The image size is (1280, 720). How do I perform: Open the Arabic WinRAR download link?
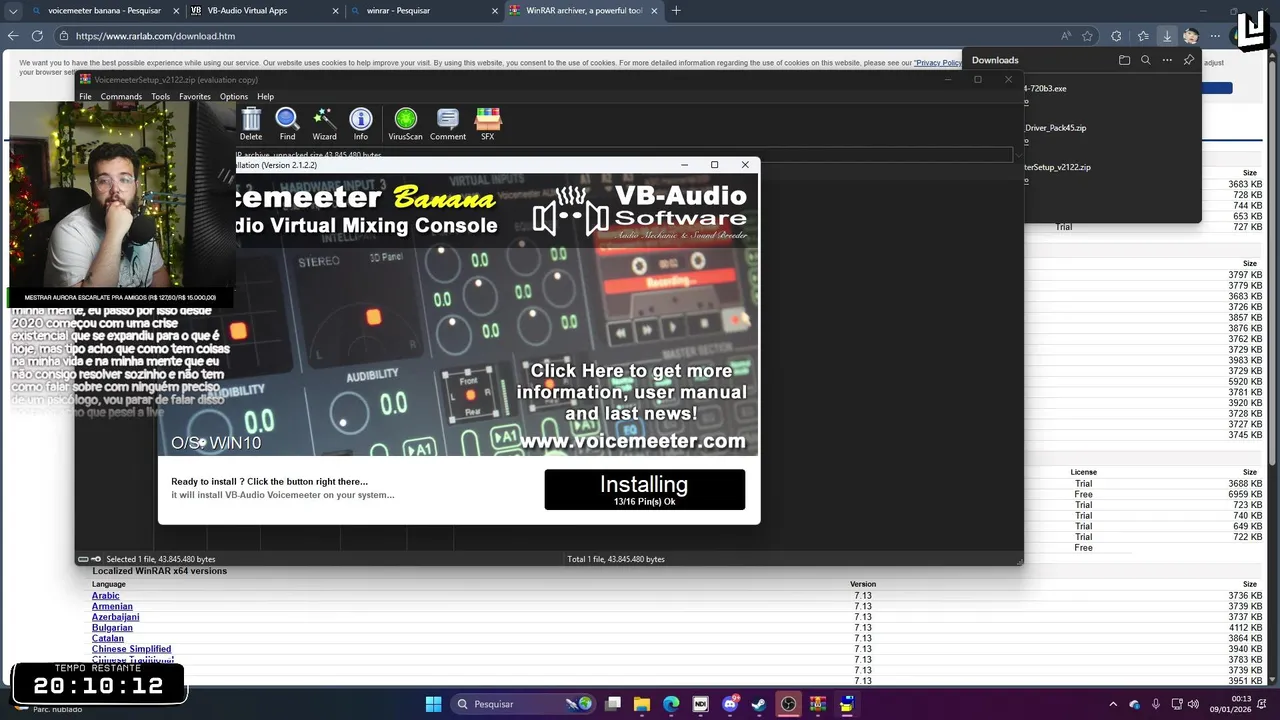[x=105, y=596]
